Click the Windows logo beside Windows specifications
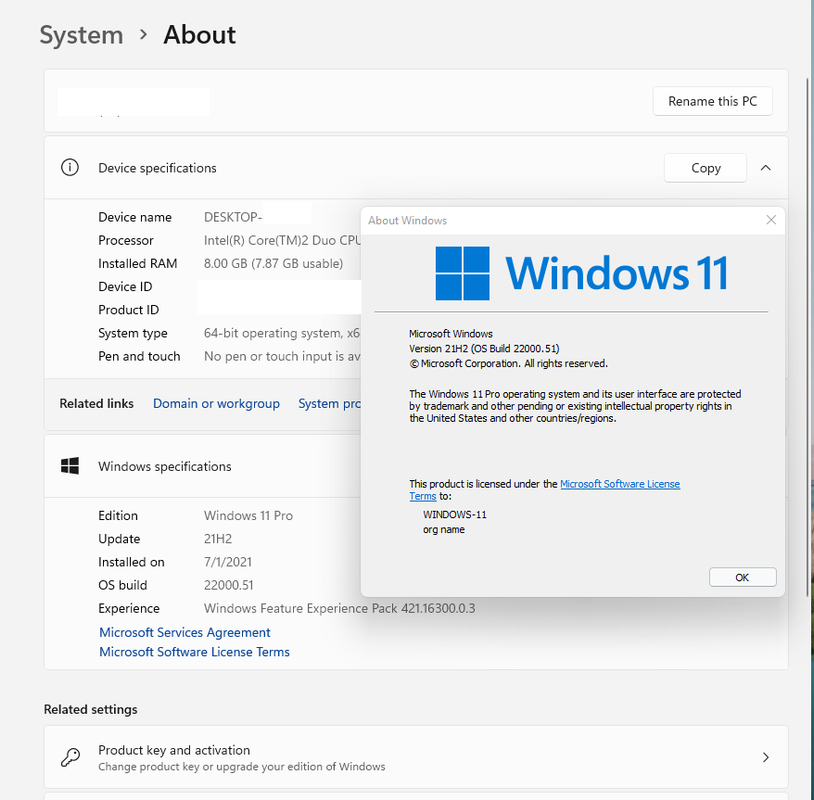This screenshot has width=814, height=800. click(x=70, y=466)
